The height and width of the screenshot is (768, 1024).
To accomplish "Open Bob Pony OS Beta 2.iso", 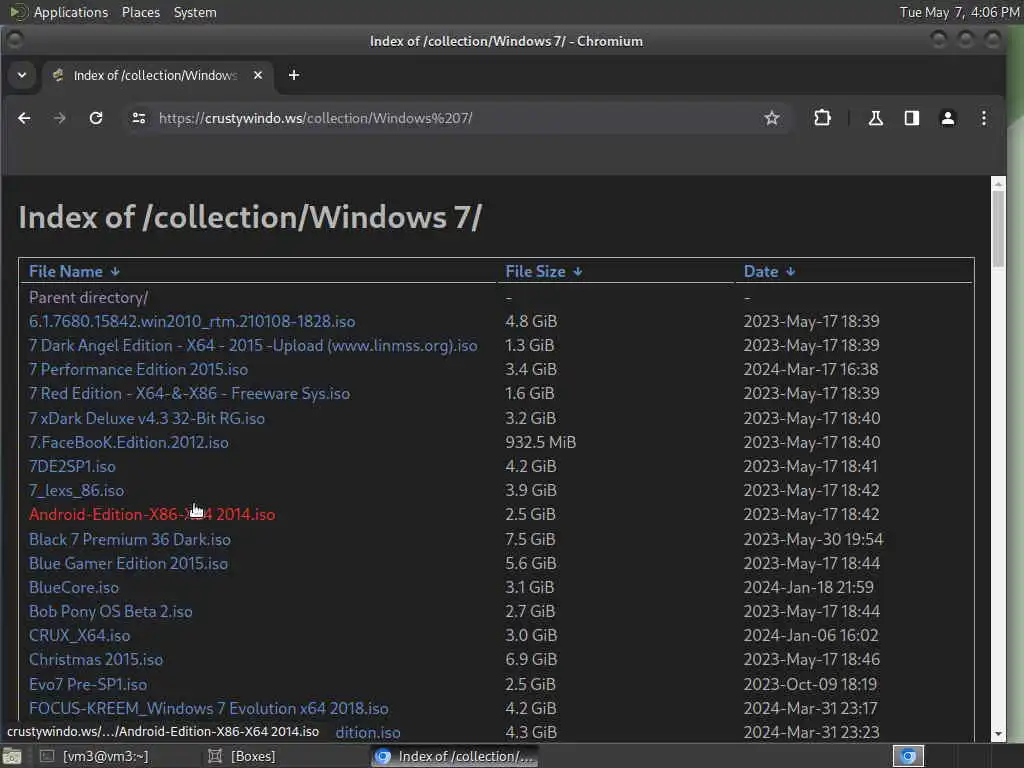I will [110, 612].
